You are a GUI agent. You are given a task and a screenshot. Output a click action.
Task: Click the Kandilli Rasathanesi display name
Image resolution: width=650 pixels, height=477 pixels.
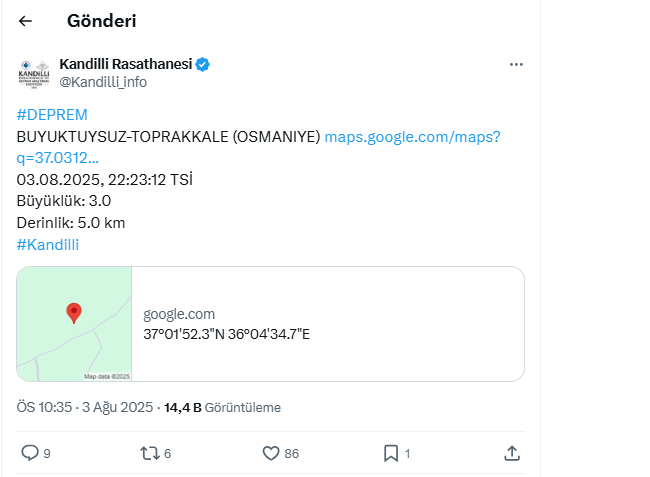tap(126, 64)
